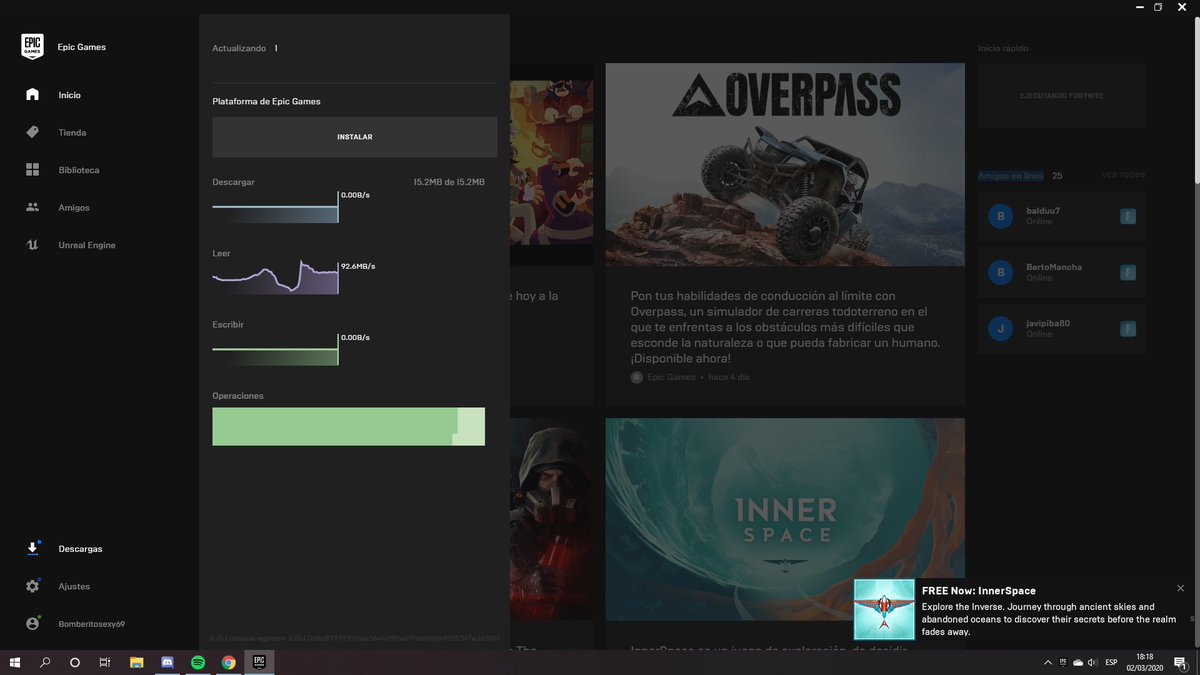Click the balduu7 friend name
1200x675 pixels.
[1043, 211]
